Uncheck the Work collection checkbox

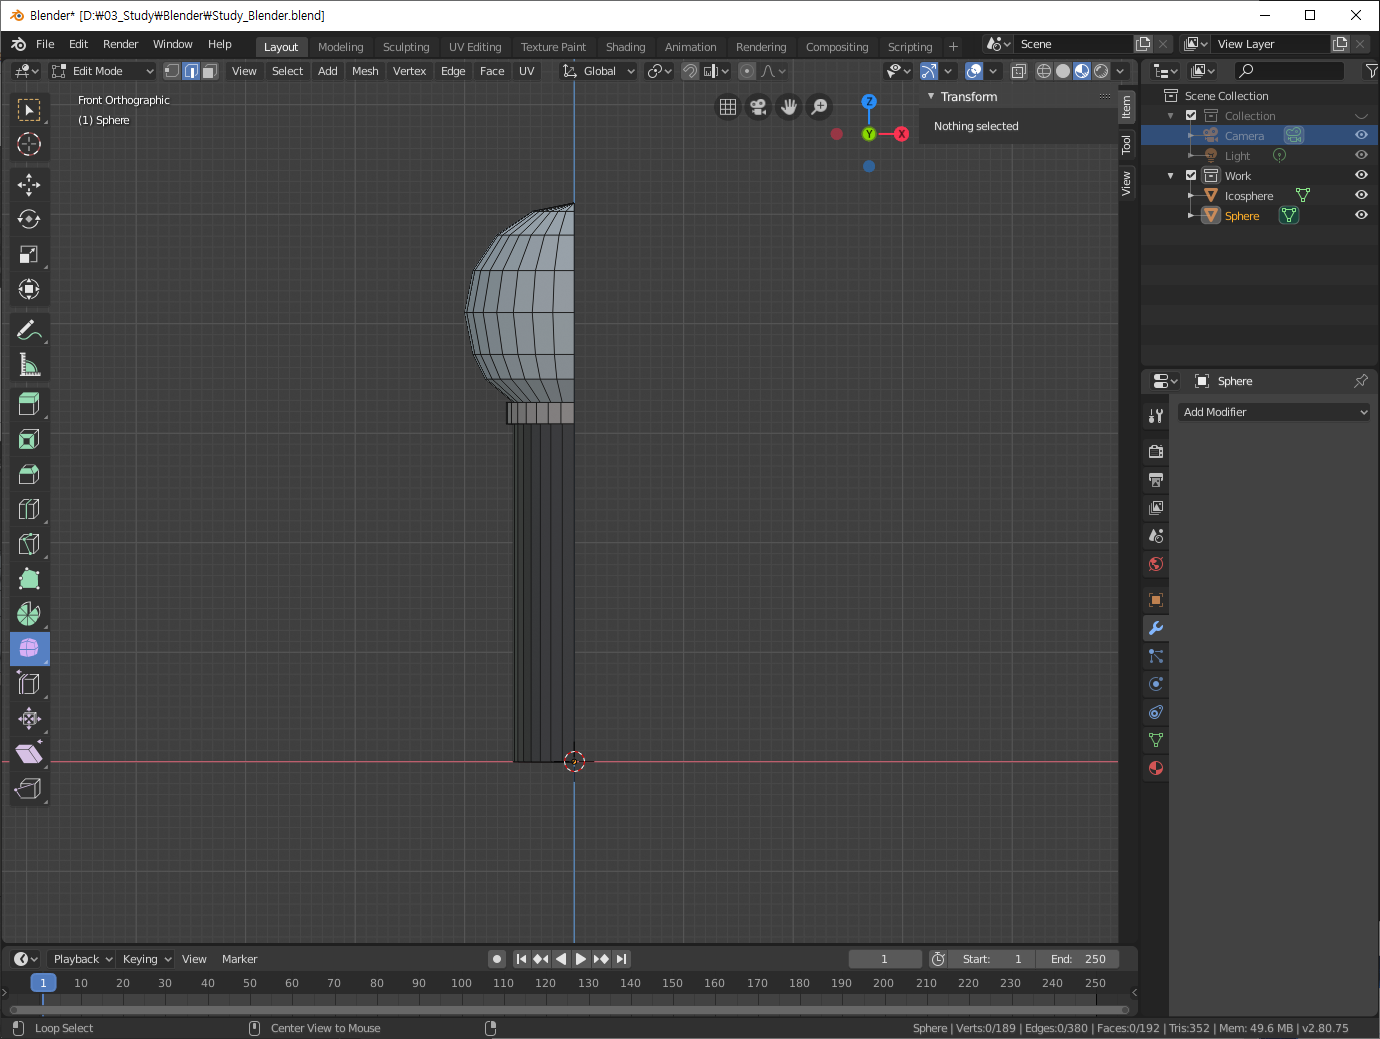pos(1191,175)
